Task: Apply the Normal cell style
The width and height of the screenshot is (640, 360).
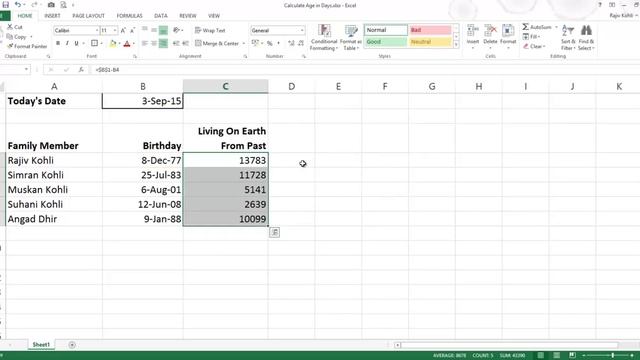Action: tap(386, 30)
